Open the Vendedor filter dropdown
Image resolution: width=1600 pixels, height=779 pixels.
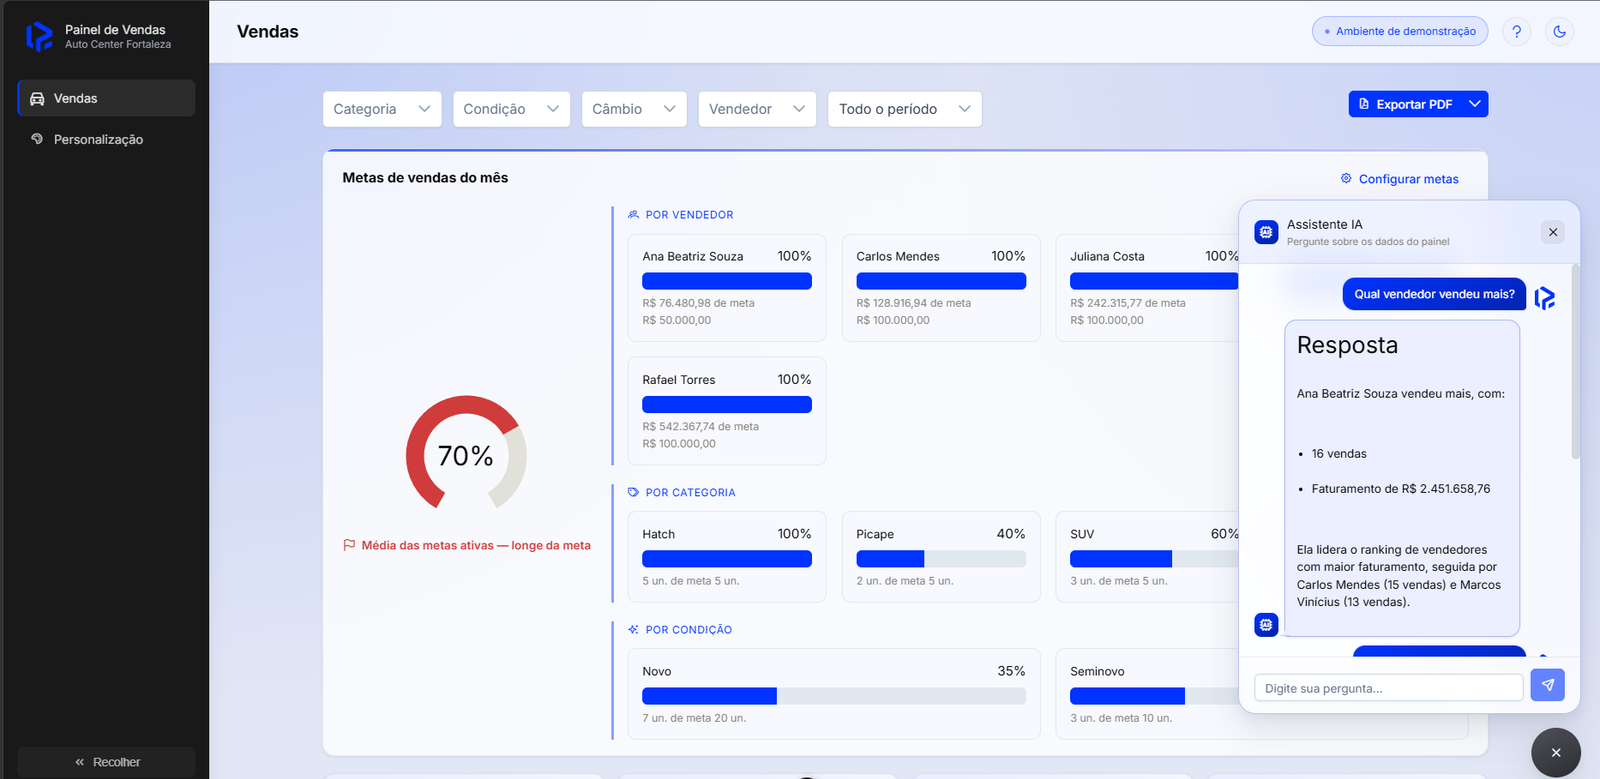(x=757, y=109)
